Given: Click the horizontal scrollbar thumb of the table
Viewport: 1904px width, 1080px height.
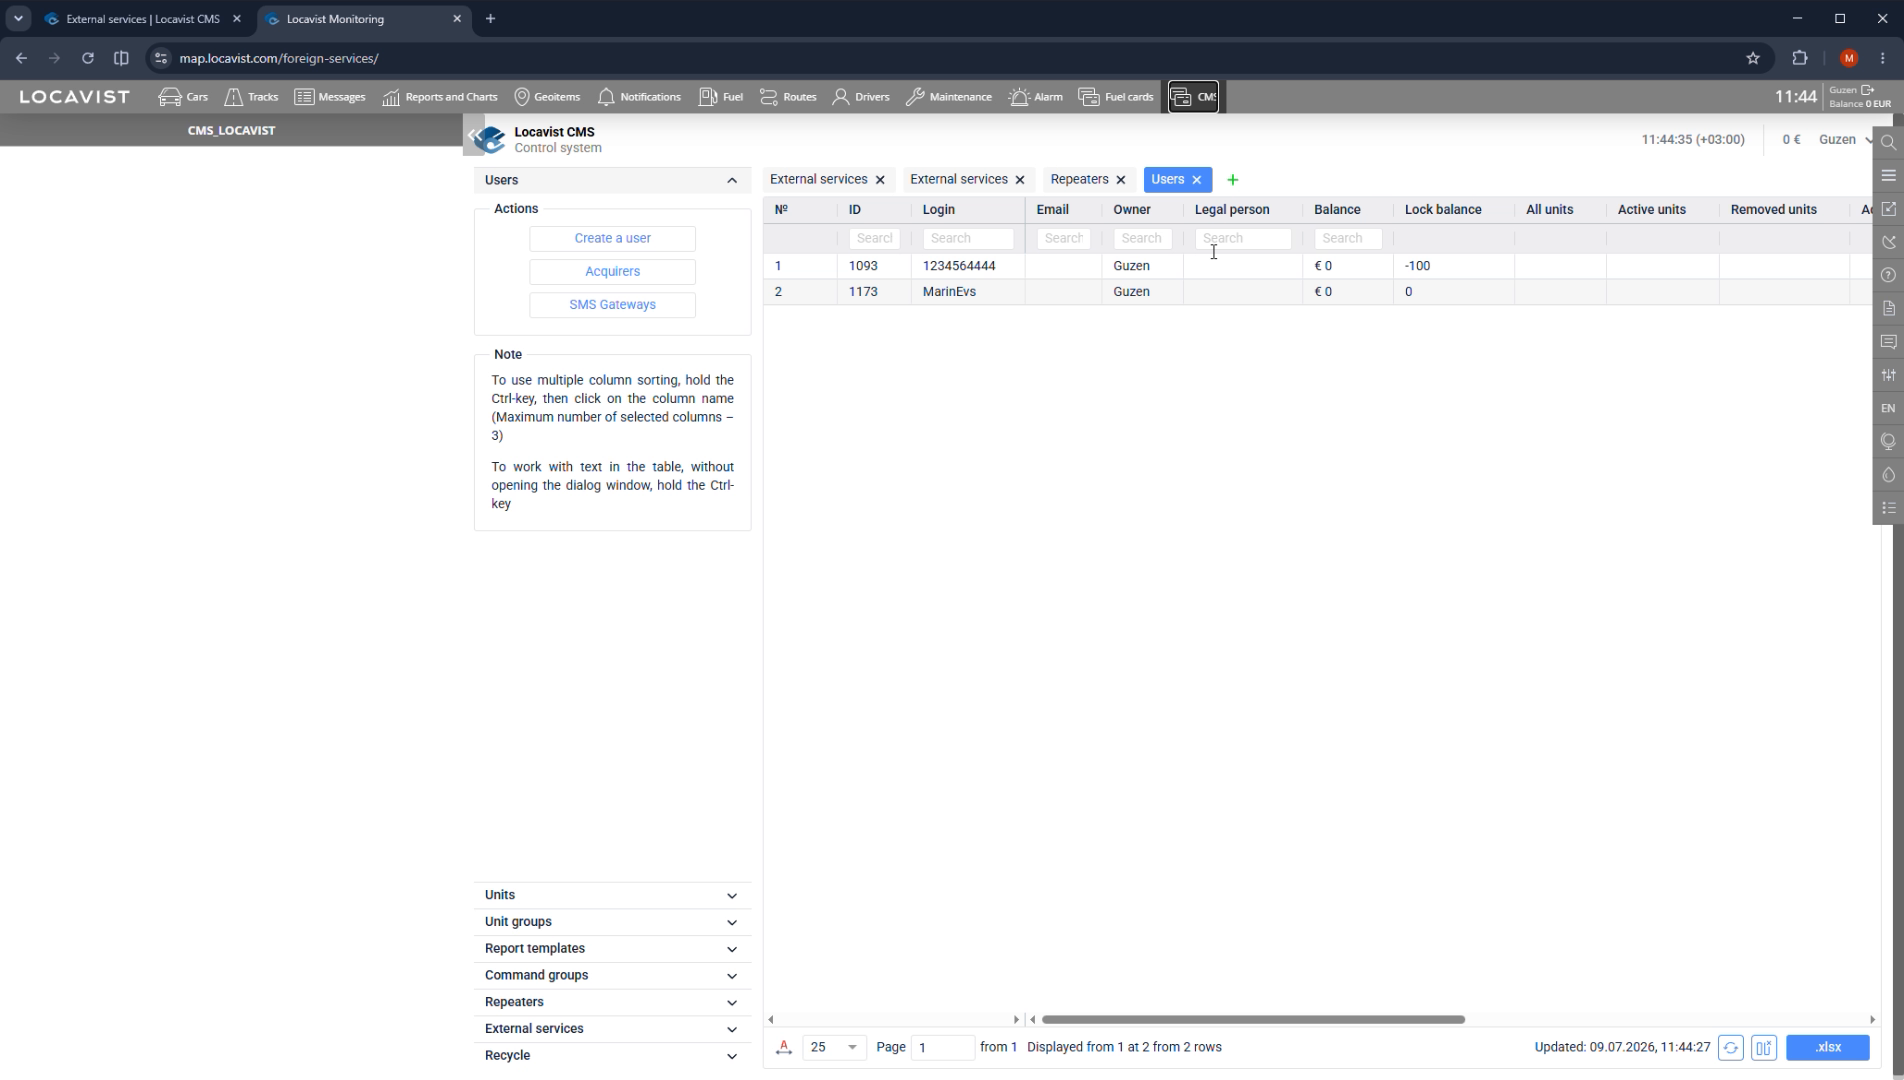Looking at the screenshot, I should pyautogui.click(x=1253, y=1020).
